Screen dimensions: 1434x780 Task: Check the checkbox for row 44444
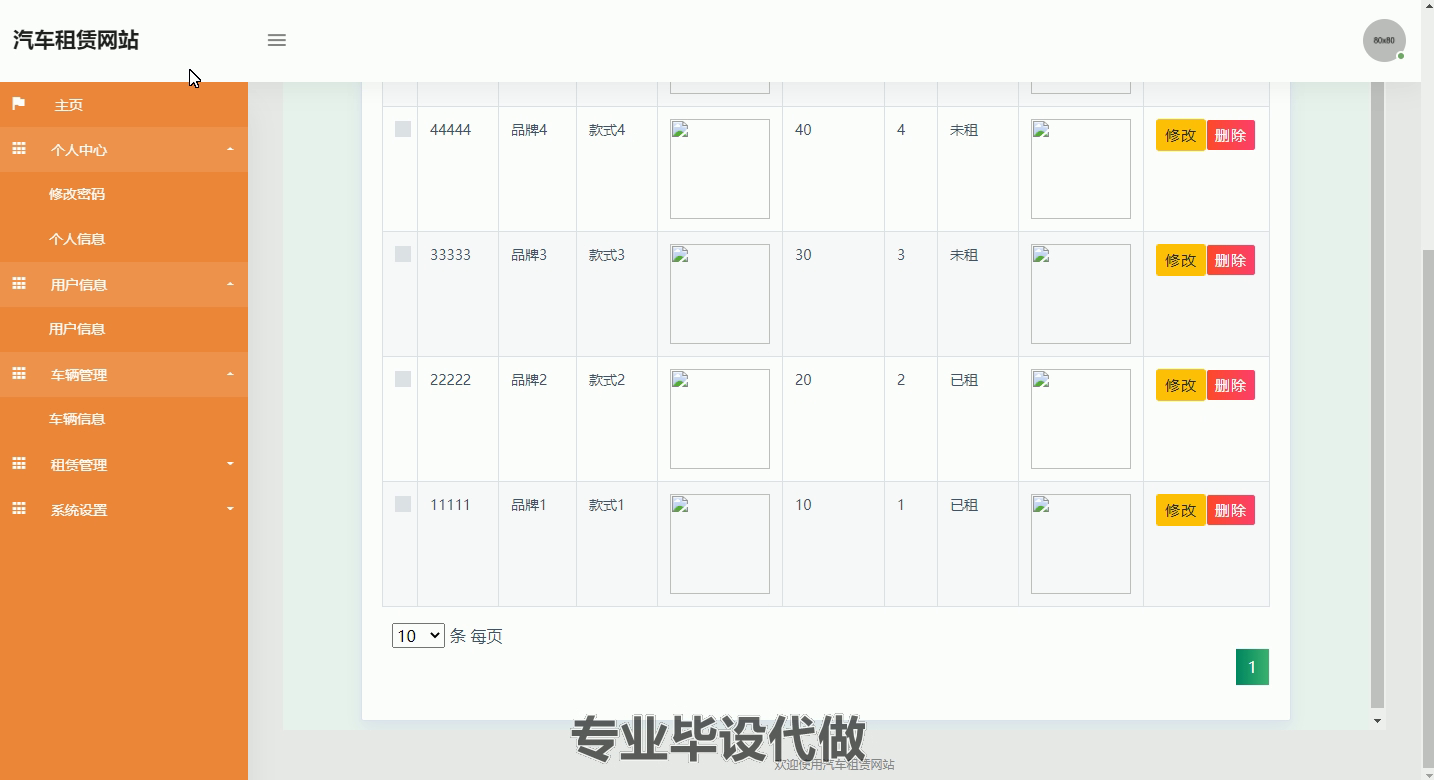403,129
